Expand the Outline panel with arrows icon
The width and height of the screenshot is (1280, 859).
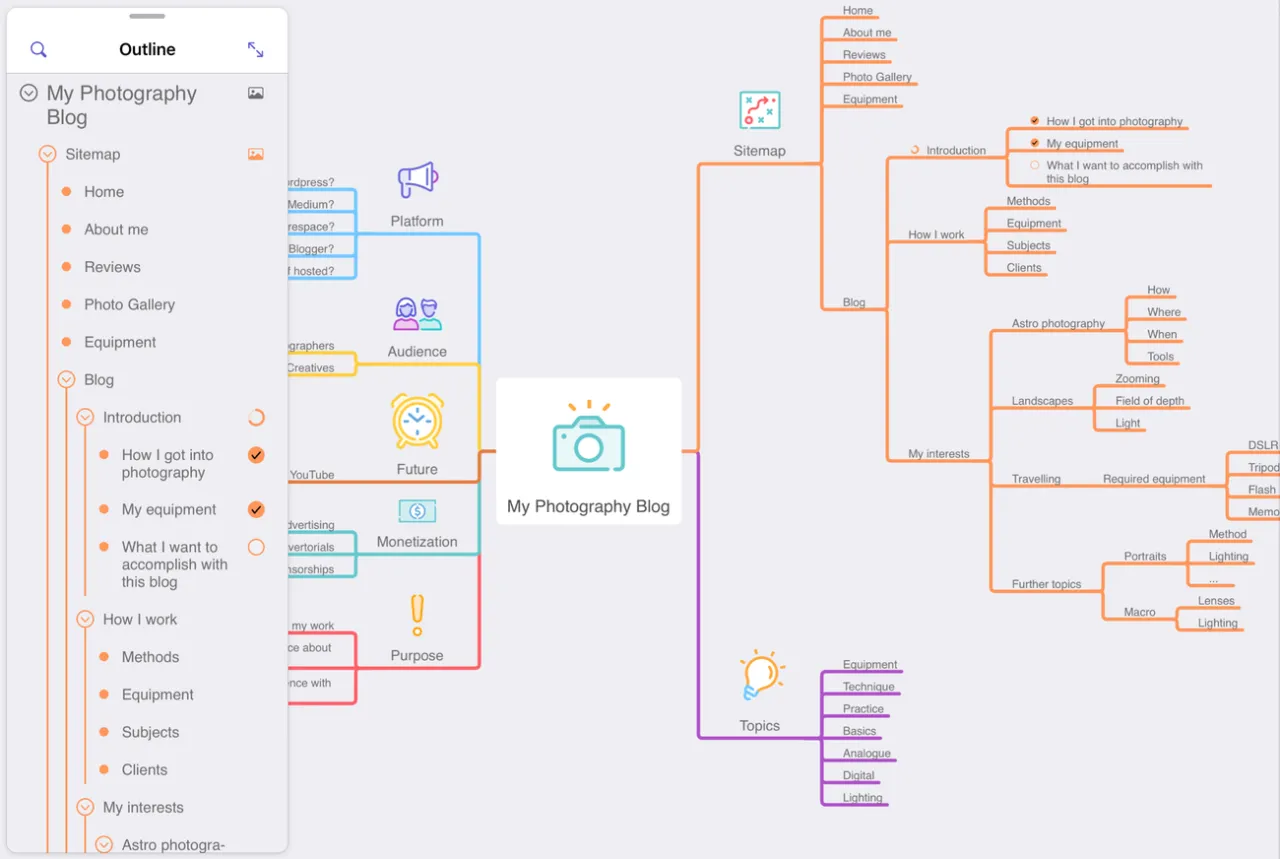256,49
